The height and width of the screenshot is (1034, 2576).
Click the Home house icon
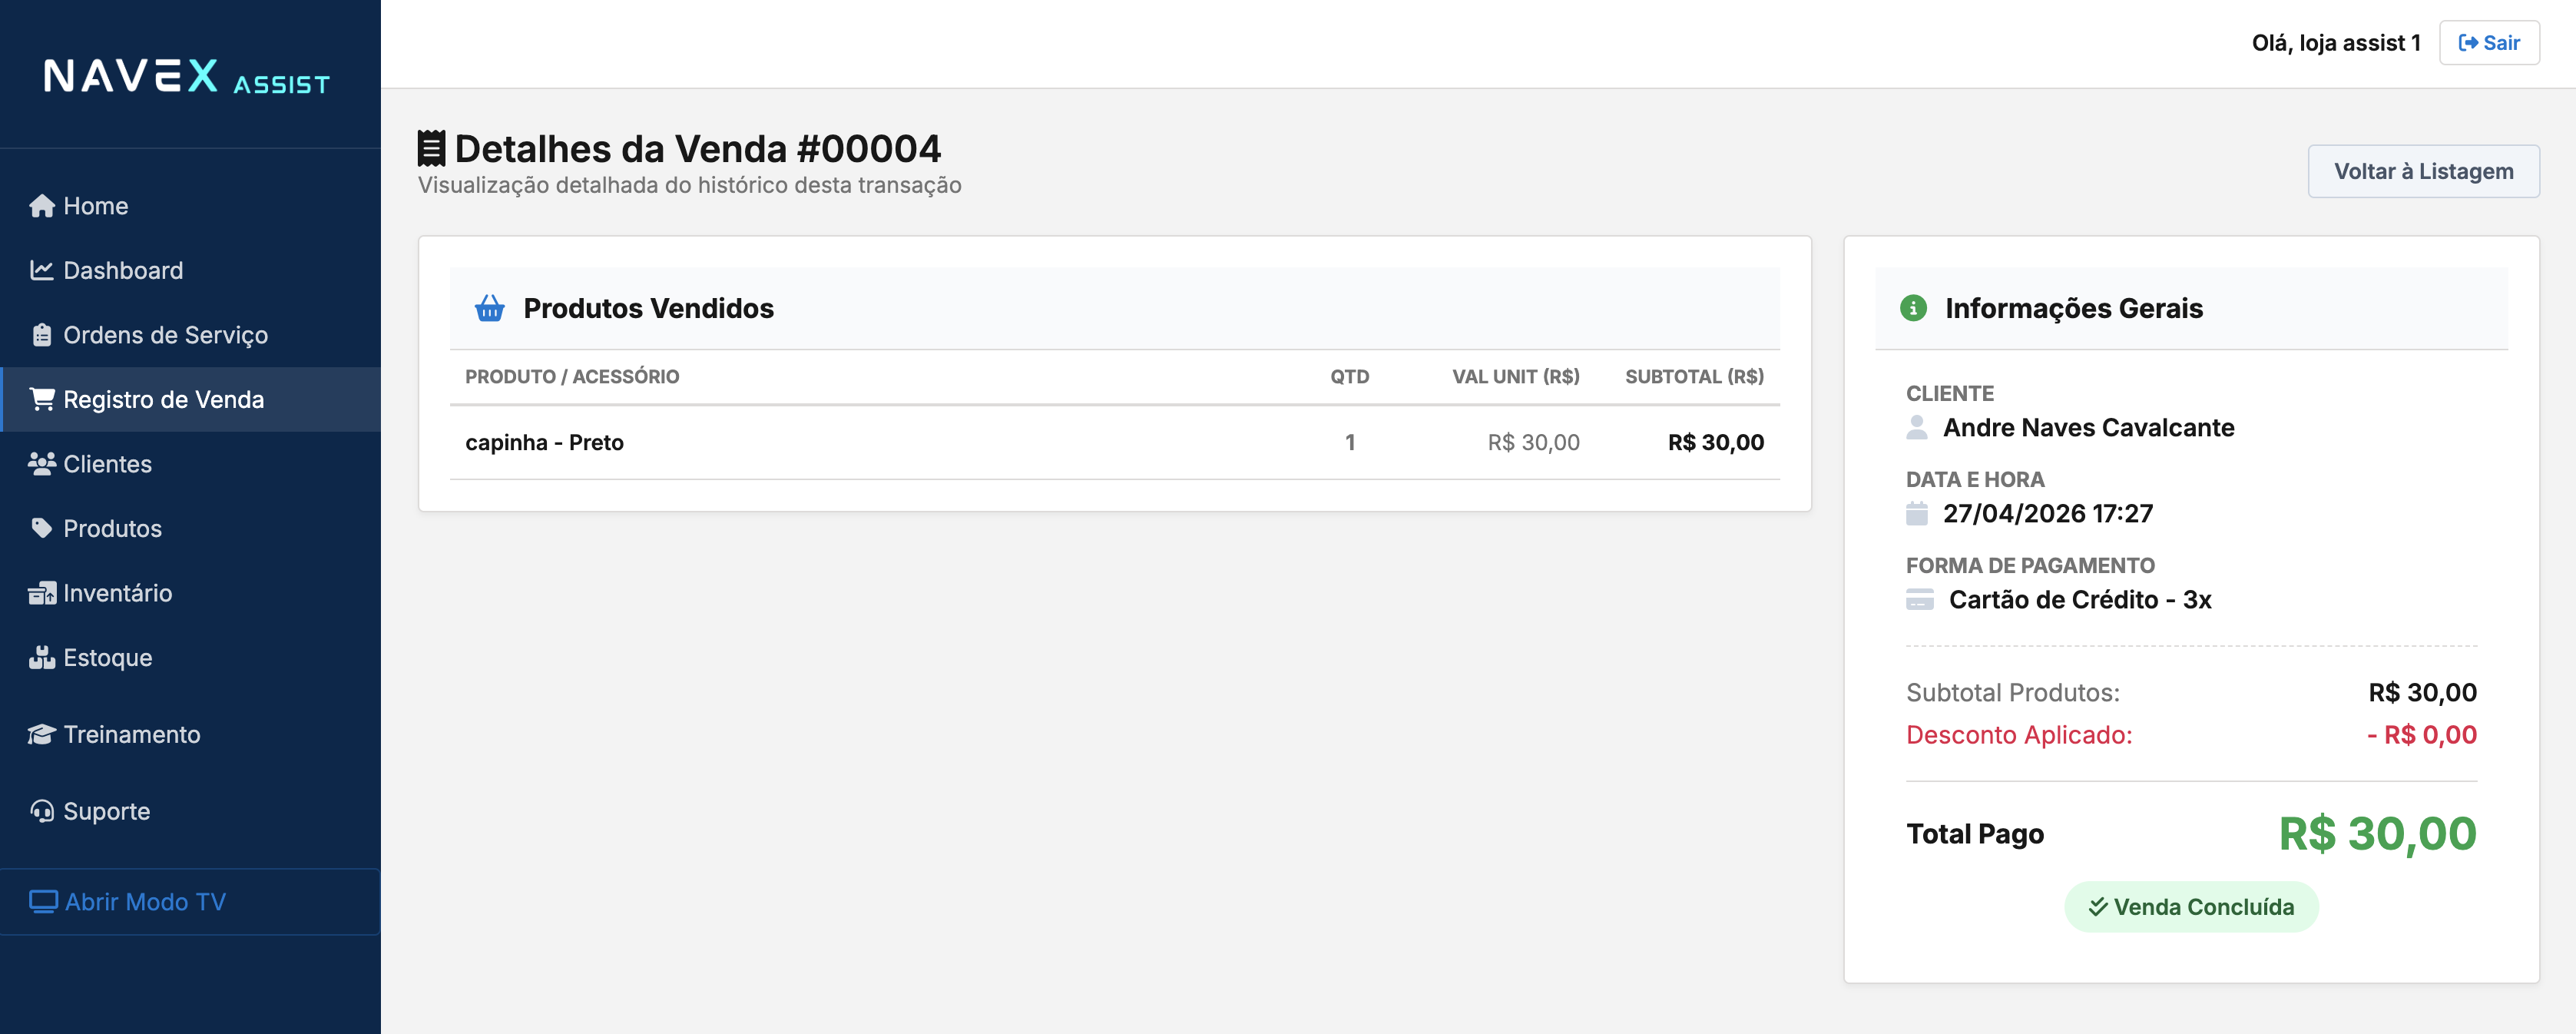tap(41, 206)
